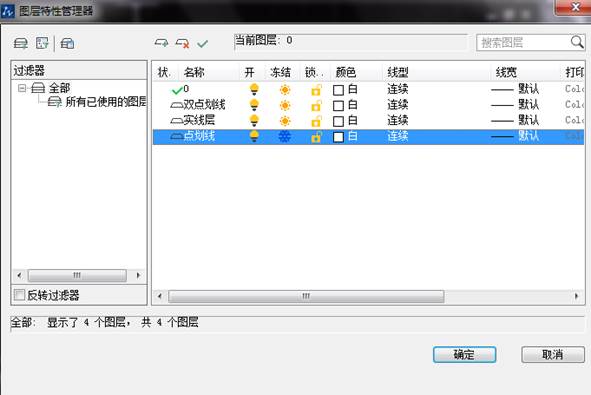Click the filter panel scroll right arrow
This screenshot has height=395, width=591.
tap(138, 276)
